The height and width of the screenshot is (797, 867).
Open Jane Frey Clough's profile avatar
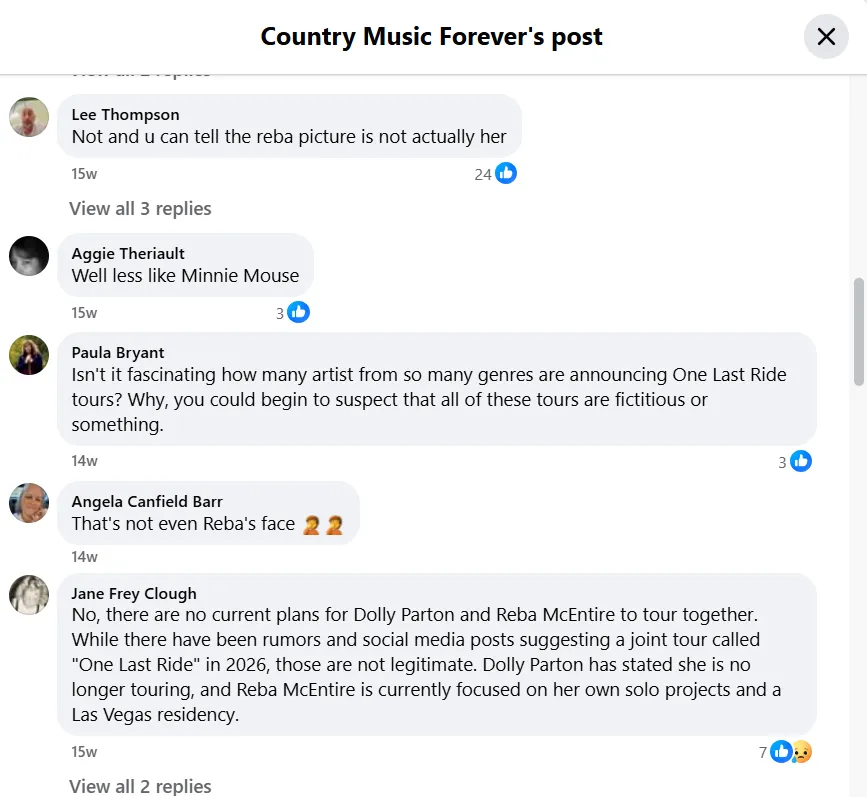29,595
